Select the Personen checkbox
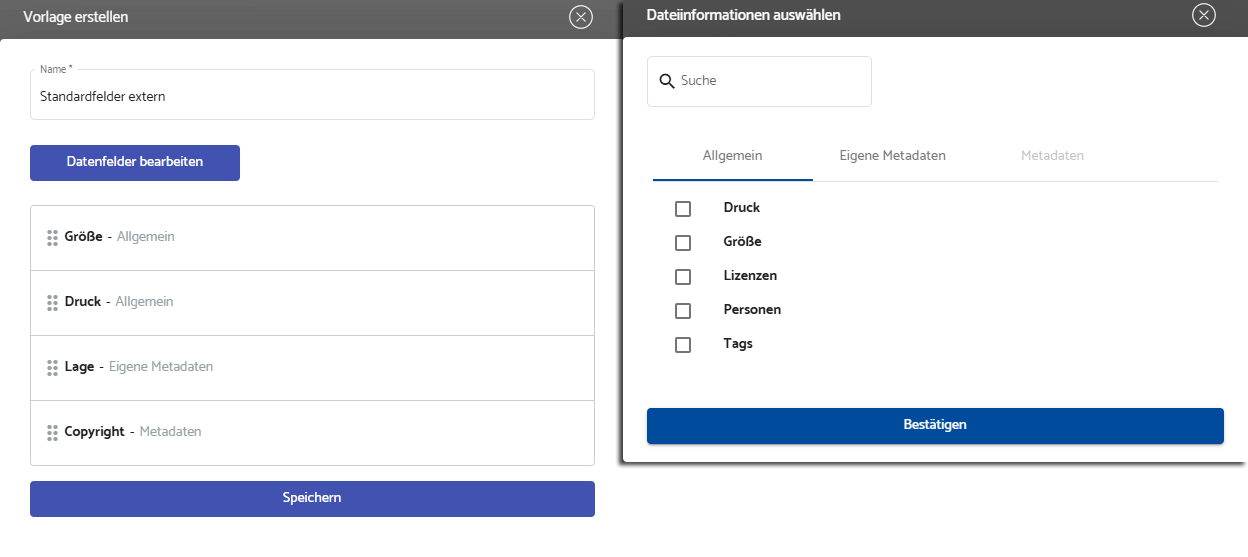Viewport: 1248px width, 557px height. tap(683, 311)
